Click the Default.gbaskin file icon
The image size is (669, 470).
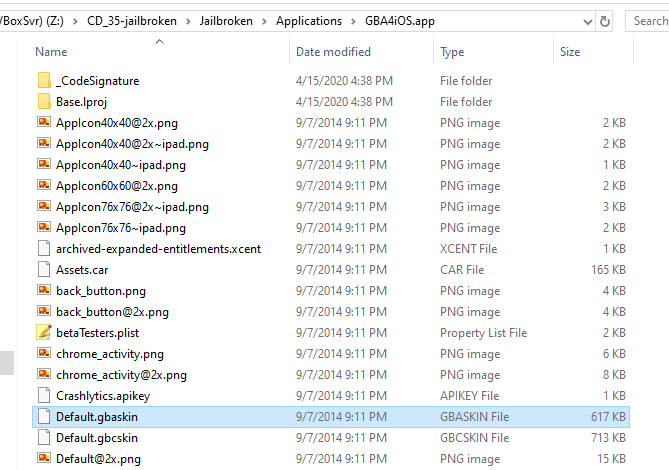tap(44, 416)
